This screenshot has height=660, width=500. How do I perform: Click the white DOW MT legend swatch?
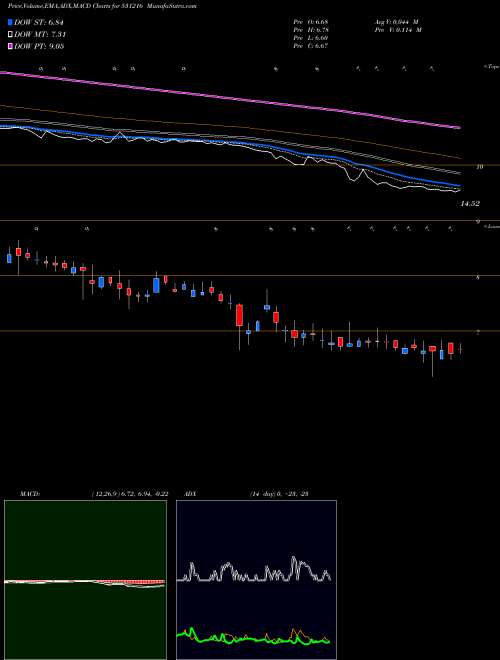pos(10,35)
